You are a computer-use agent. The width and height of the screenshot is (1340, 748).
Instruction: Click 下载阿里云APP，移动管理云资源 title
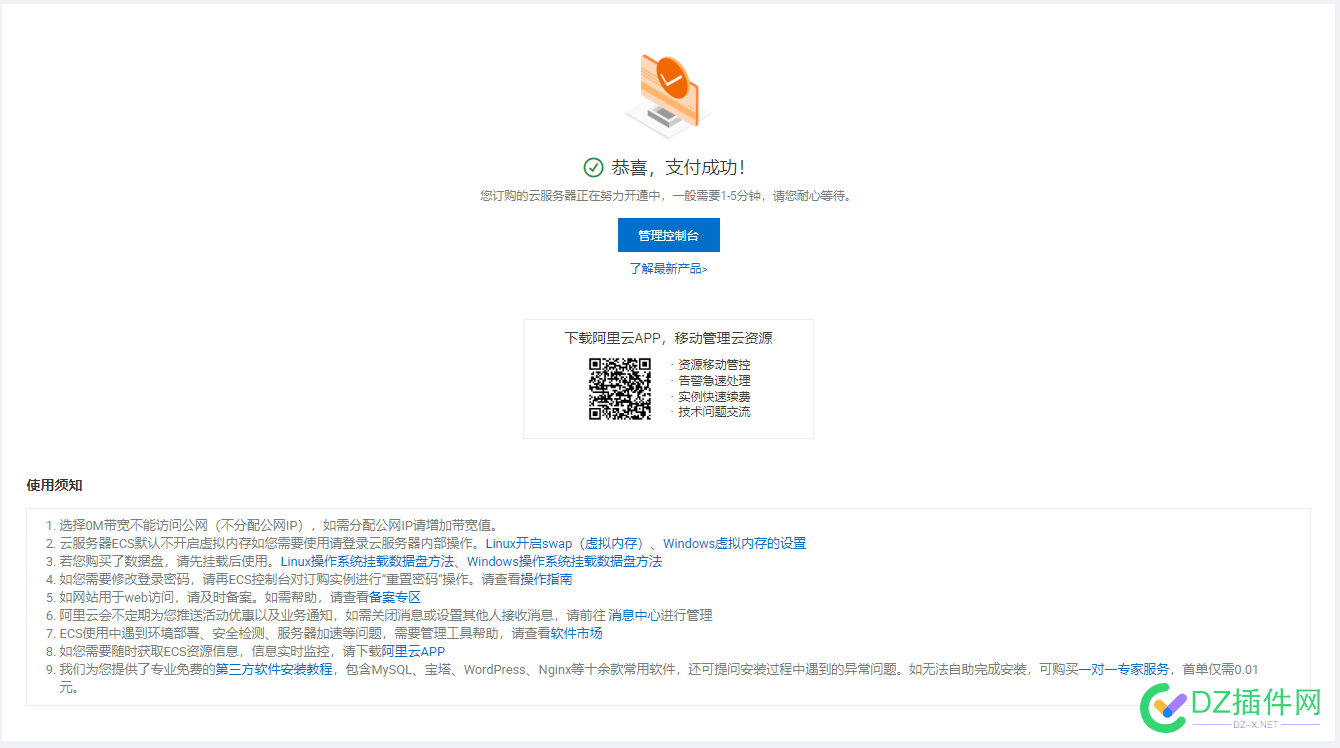click(x=668, y=338)
